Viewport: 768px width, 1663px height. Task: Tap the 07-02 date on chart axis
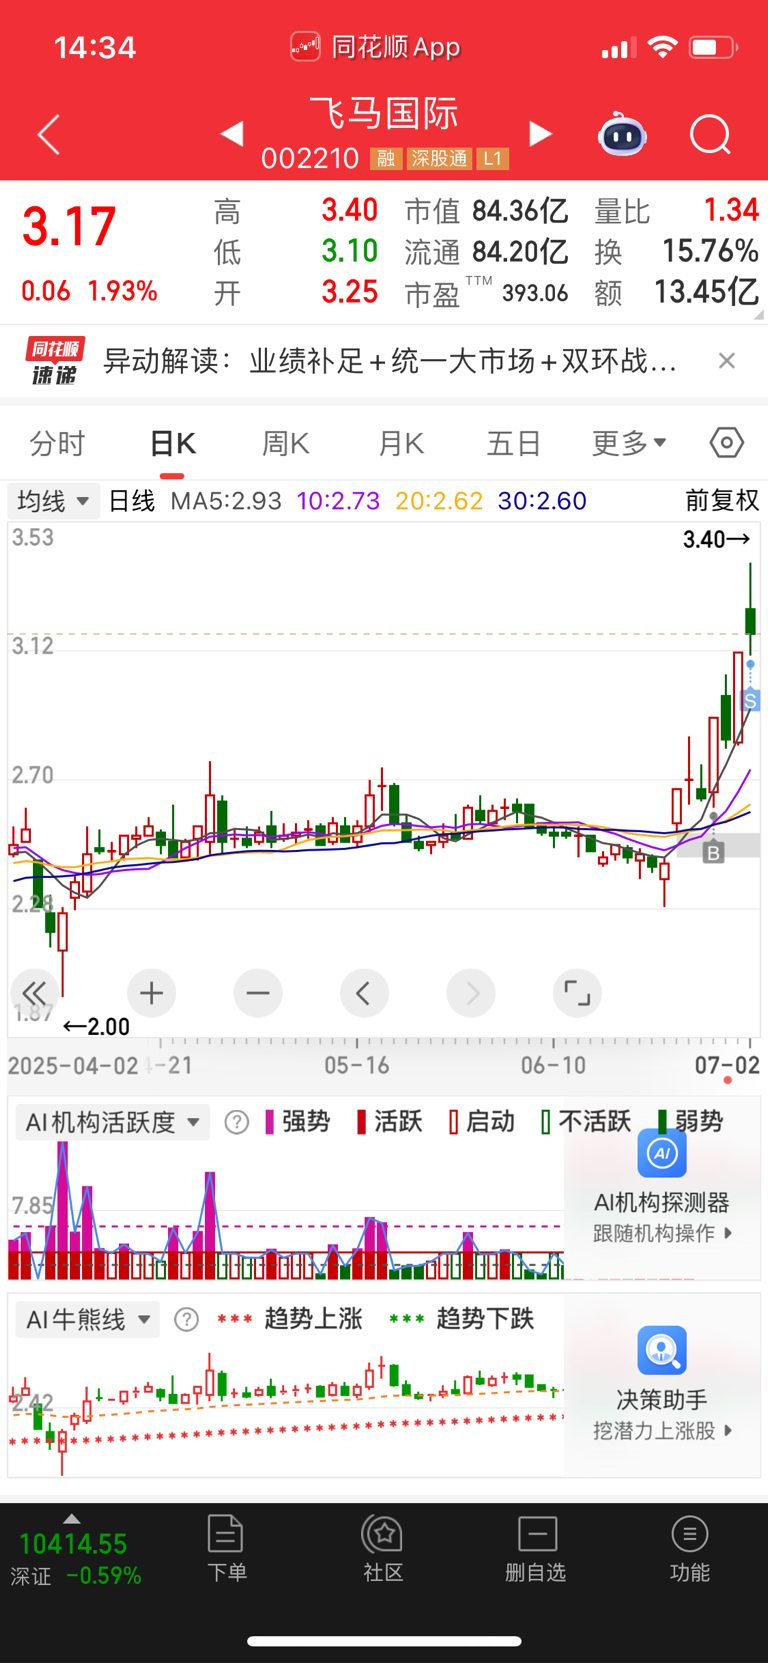pyautogui.click(x=727, y=1066)
